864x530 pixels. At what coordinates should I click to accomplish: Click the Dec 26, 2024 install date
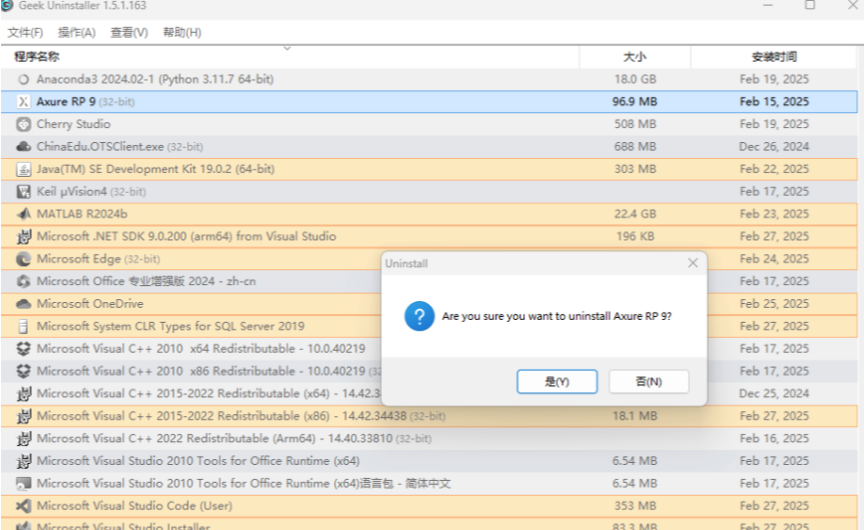(x=774, y=147)
